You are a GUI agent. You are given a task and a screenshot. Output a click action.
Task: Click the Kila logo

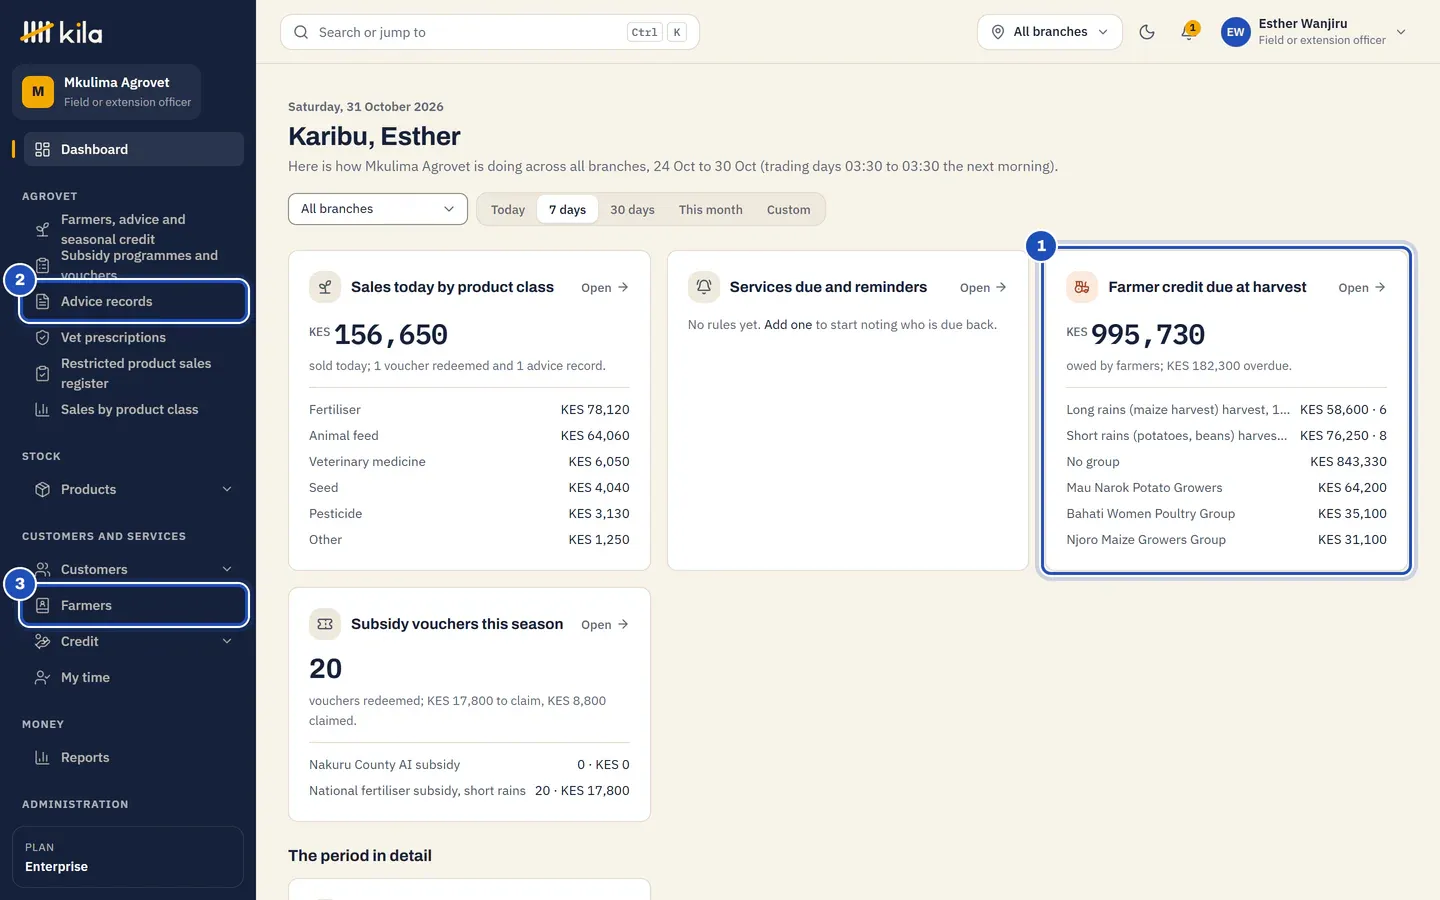click(61, 32)
